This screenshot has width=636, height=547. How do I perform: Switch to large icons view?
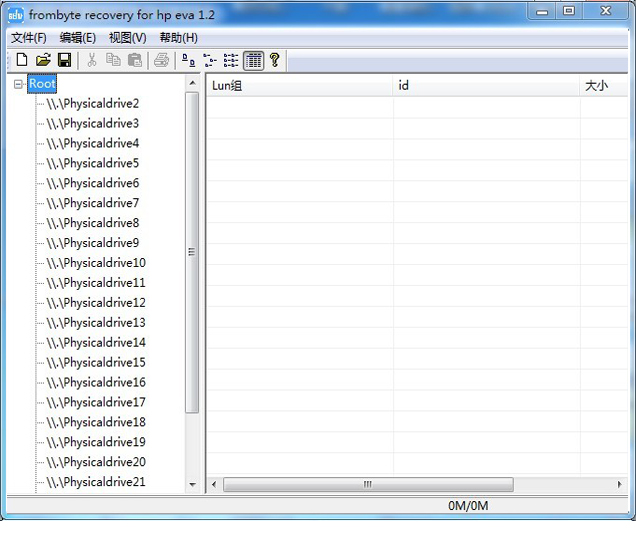[189, 61]
